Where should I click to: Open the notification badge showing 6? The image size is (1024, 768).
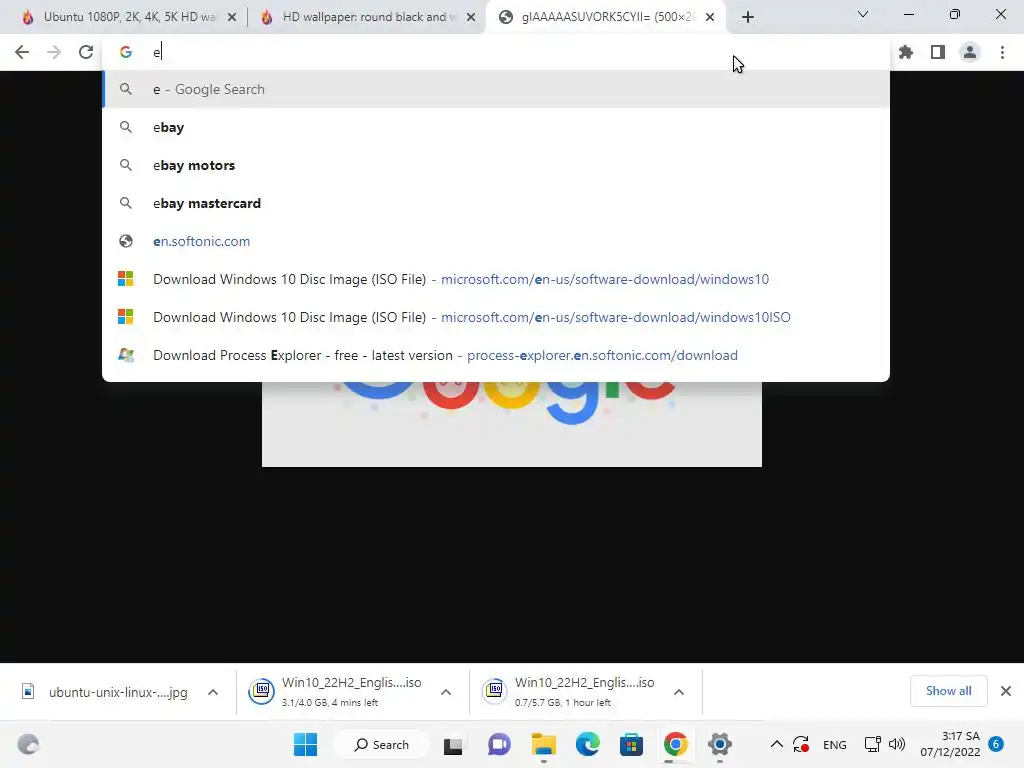point(996,744)
